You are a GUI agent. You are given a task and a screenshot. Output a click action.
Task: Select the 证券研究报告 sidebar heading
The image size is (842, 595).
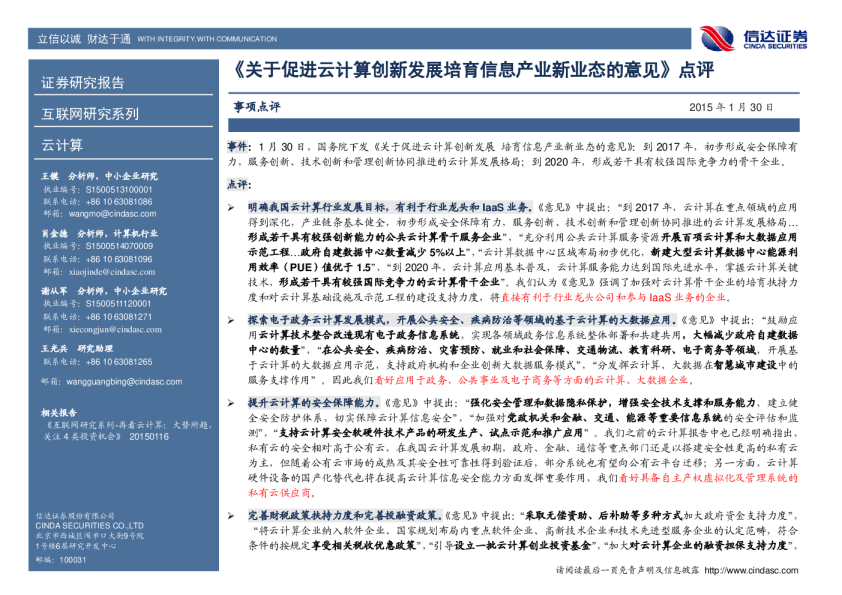click(83, 83)
